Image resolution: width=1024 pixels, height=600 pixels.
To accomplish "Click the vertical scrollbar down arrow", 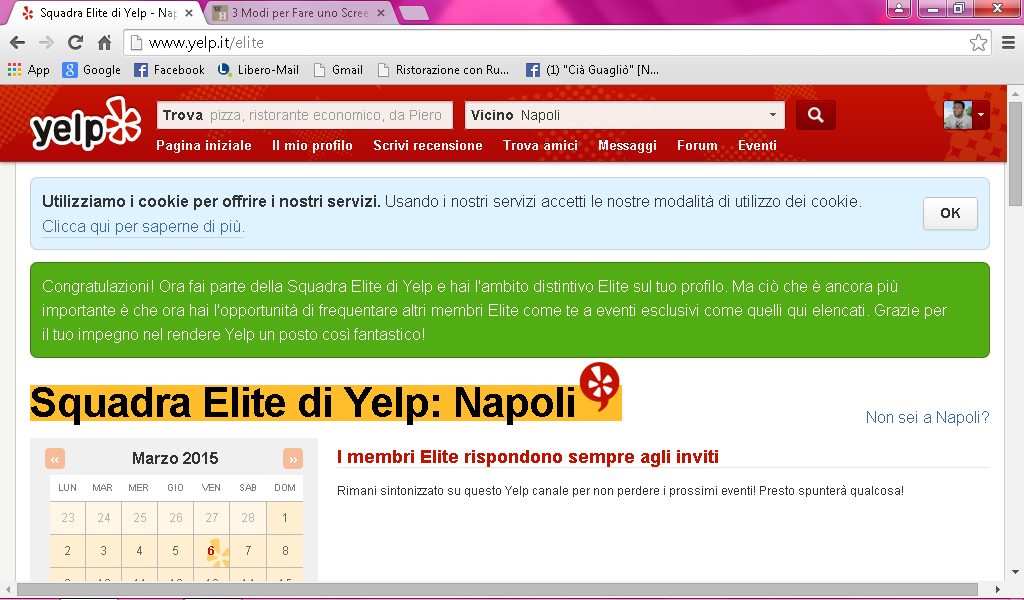I will click(1015, 572).
